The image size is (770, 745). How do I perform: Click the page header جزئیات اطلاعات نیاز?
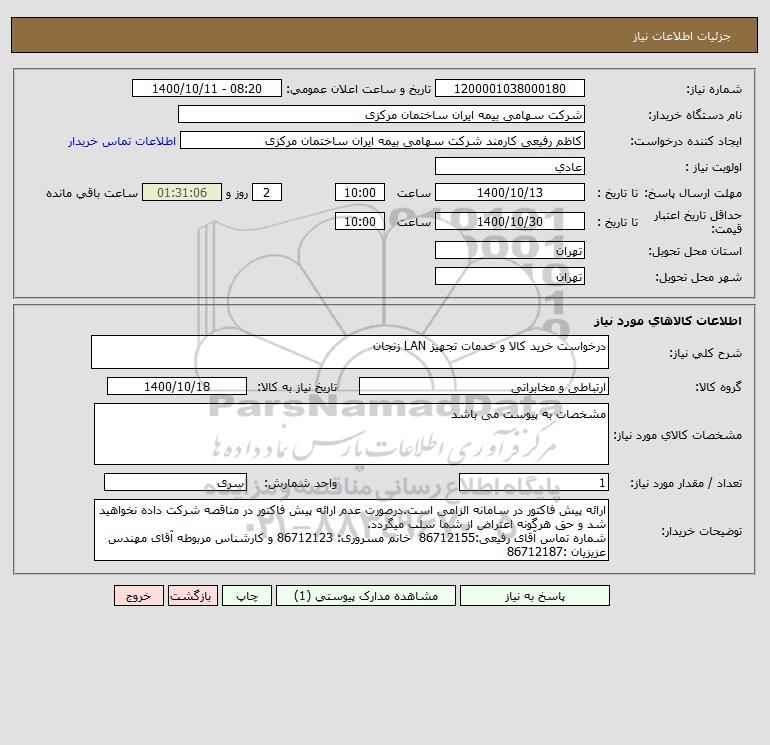[x=682, y=36]
